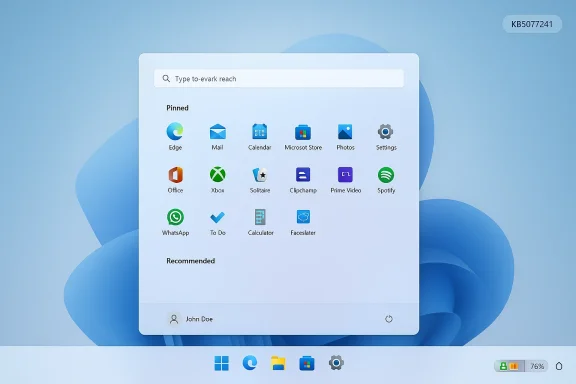Open the notification bell in tray
This screenshot has width=576, height=384.
click(559, 366)
